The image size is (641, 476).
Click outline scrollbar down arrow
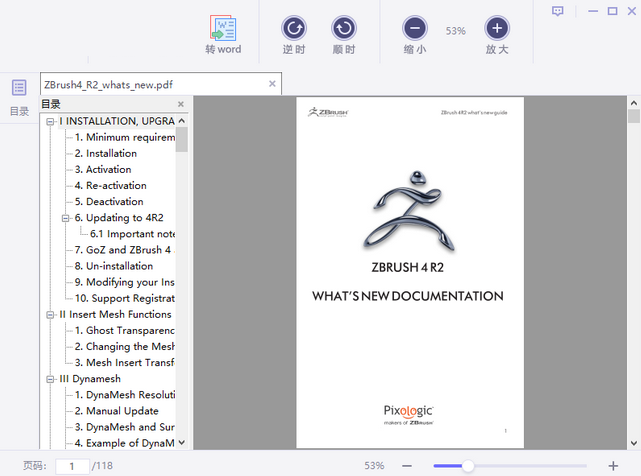(182, 442)
